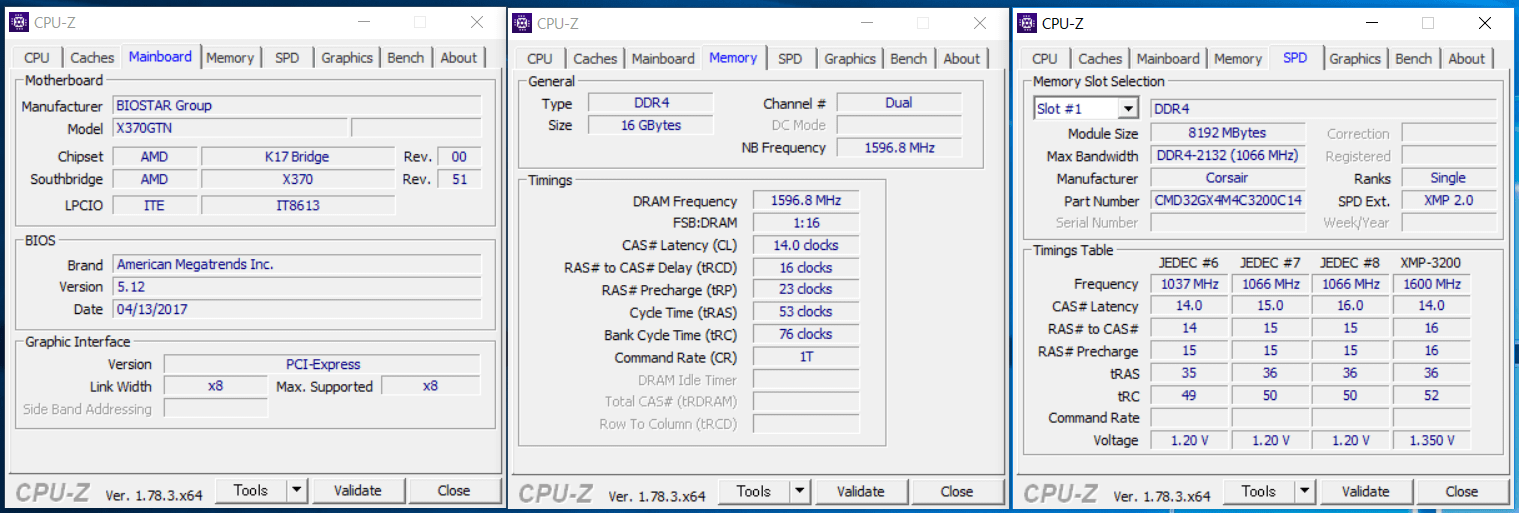The height and width of the screenshot is (513, 1519).
Task: Go to the Caches tab in the Memory window
Action: [595, 59]
